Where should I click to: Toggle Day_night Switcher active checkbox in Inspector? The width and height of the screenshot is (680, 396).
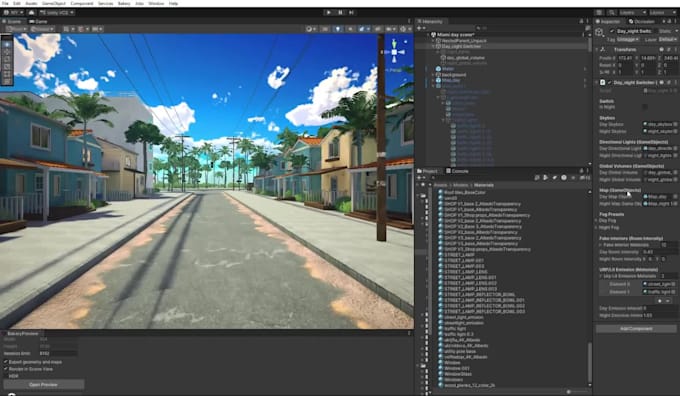[x=612, y=31]
